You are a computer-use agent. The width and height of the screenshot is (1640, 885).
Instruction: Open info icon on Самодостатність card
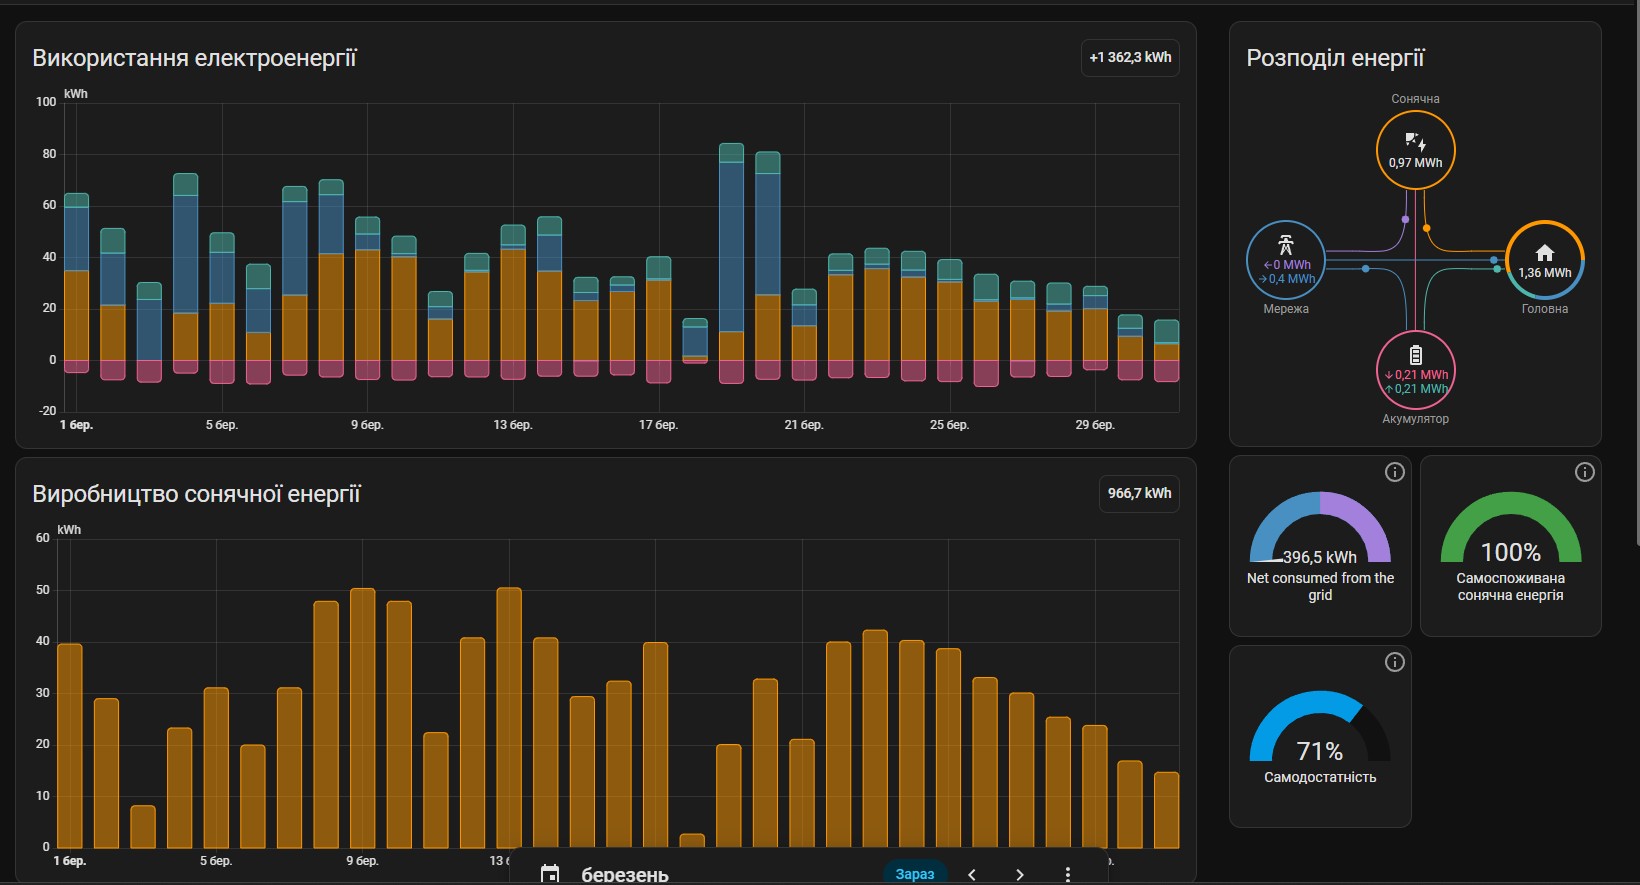(1394, 662)
